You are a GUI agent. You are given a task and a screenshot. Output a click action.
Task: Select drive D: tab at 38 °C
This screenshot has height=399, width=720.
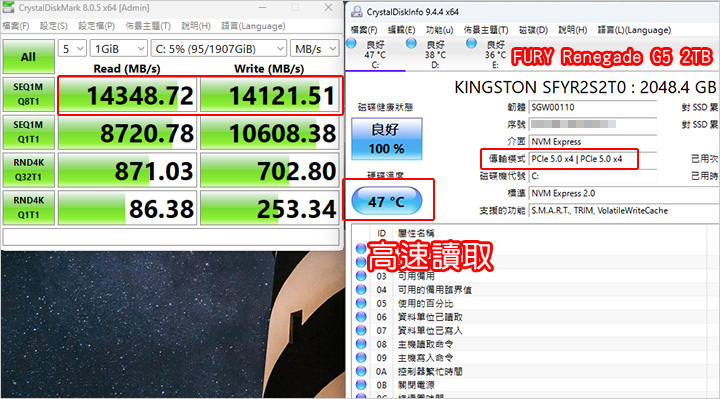click(x=435, y=54)
